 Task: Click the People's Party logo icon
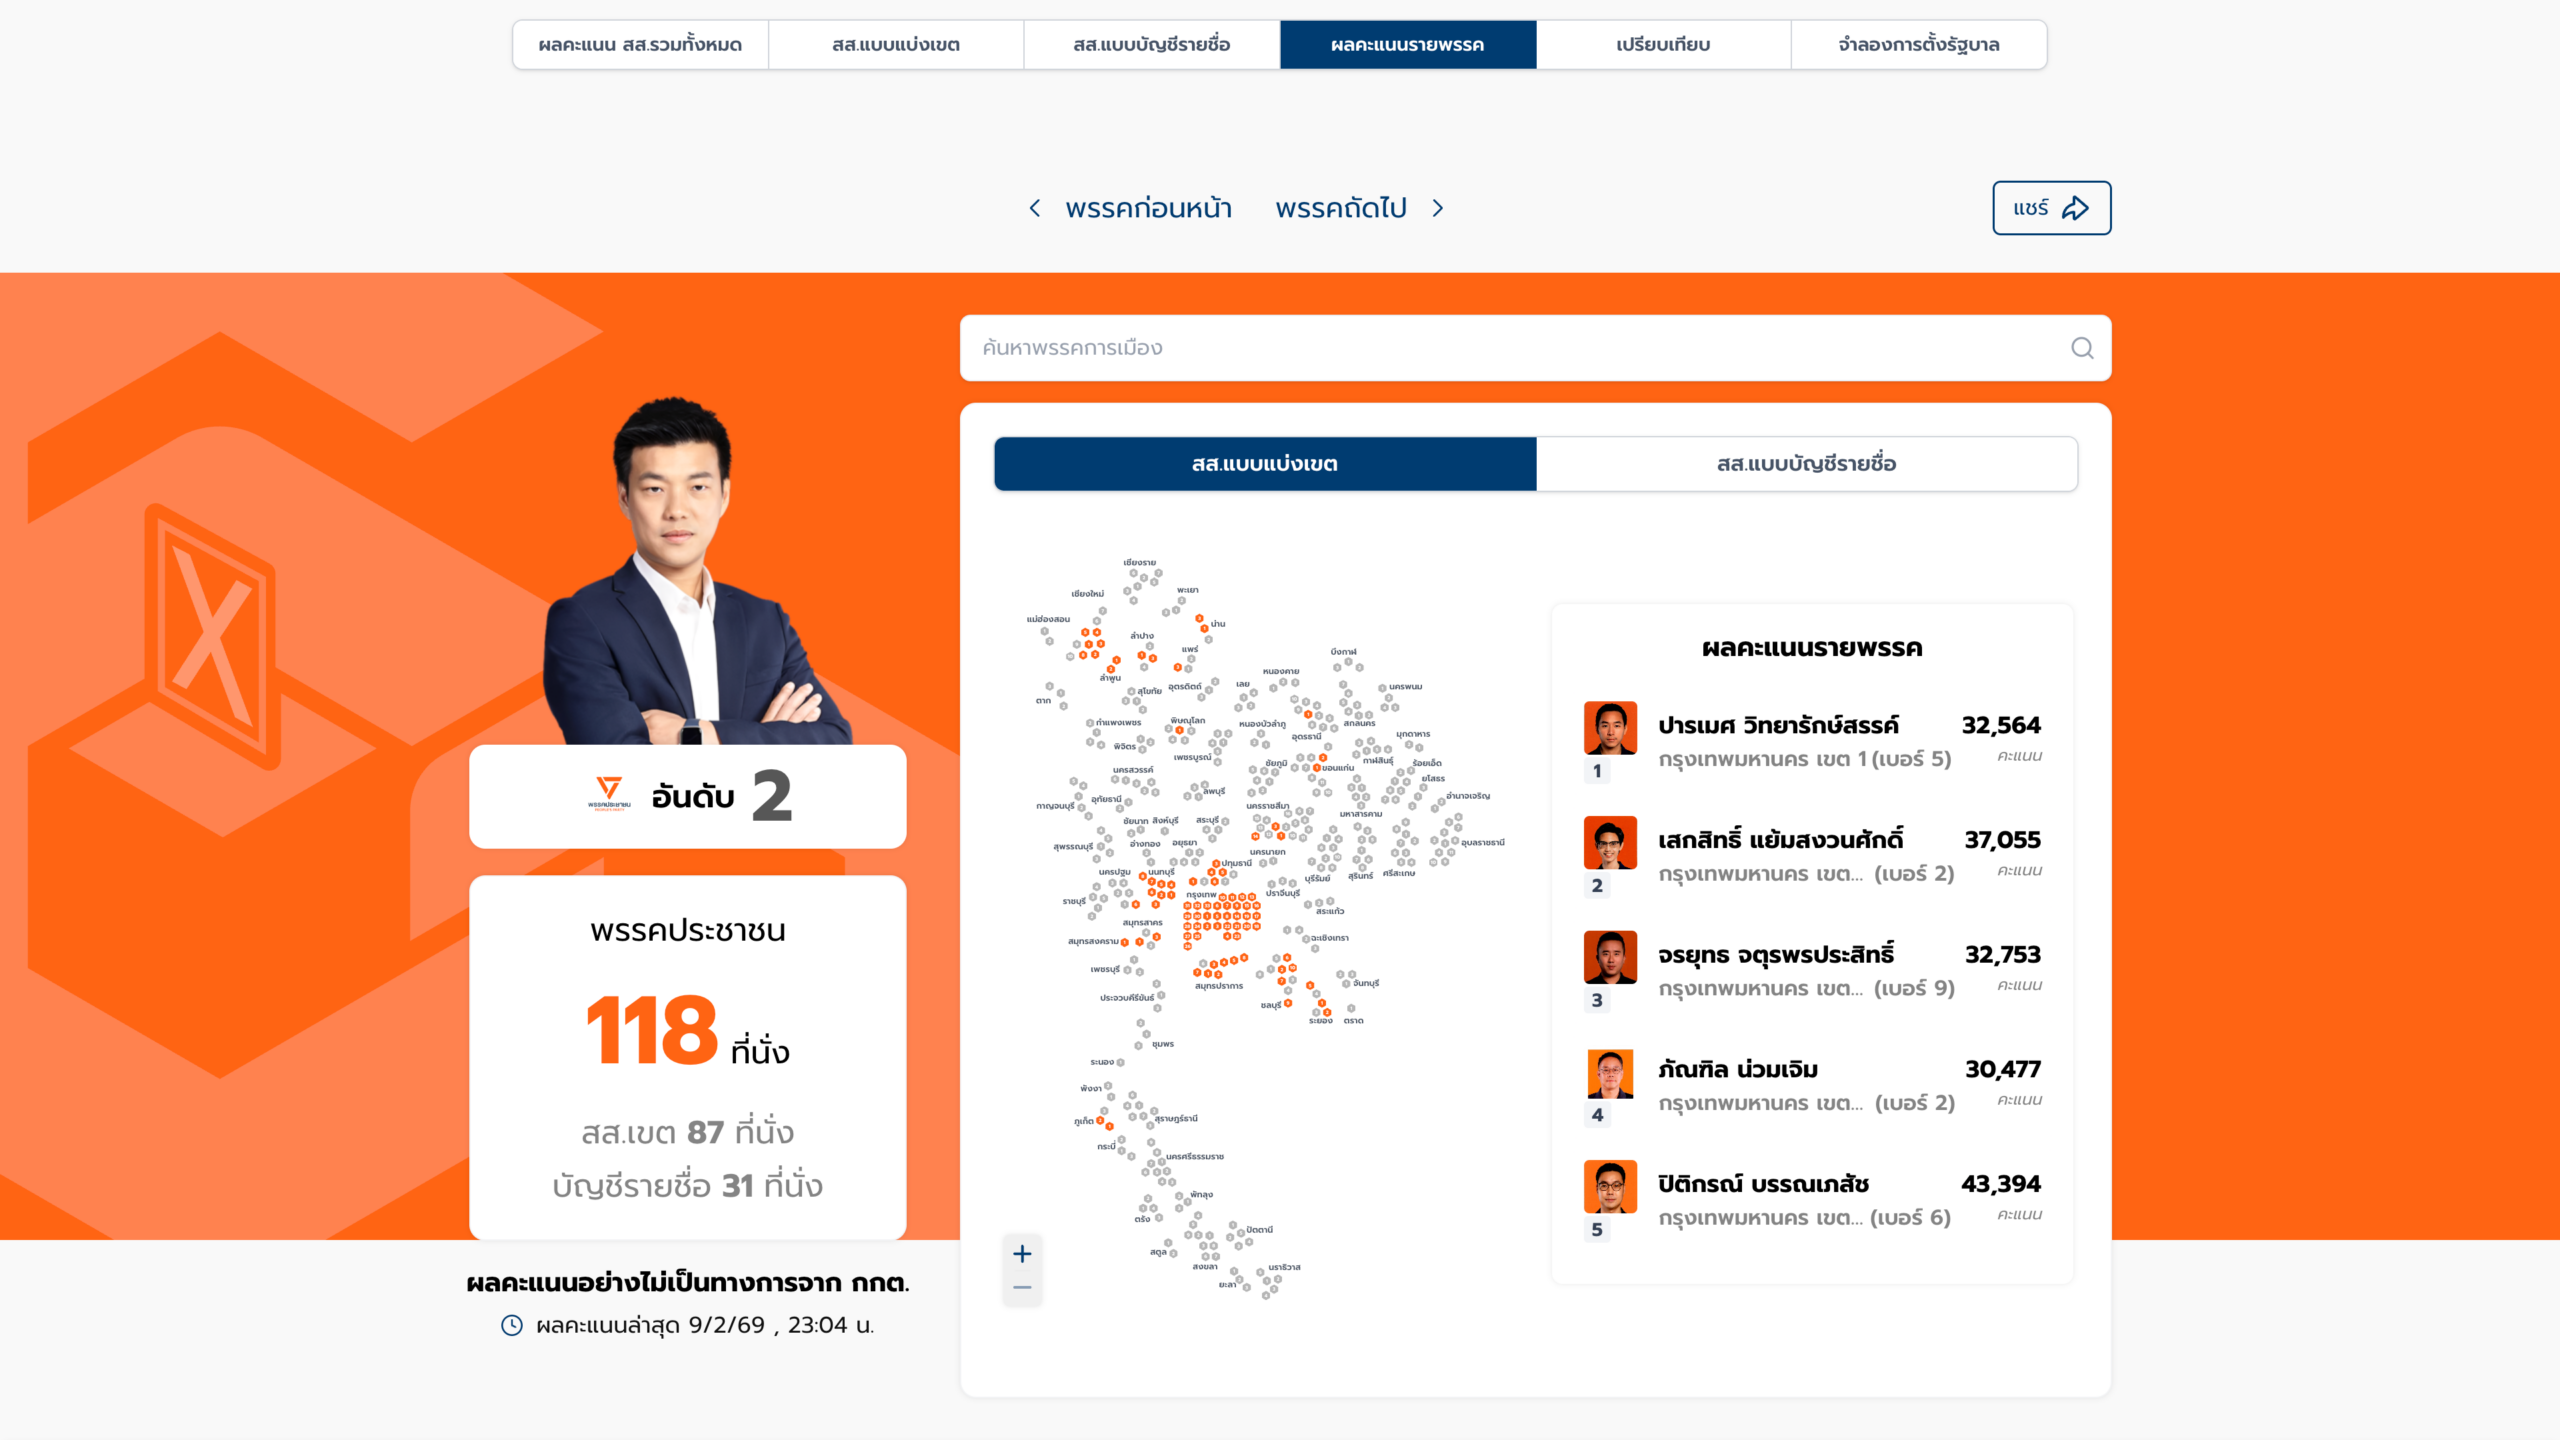[608, 793]
